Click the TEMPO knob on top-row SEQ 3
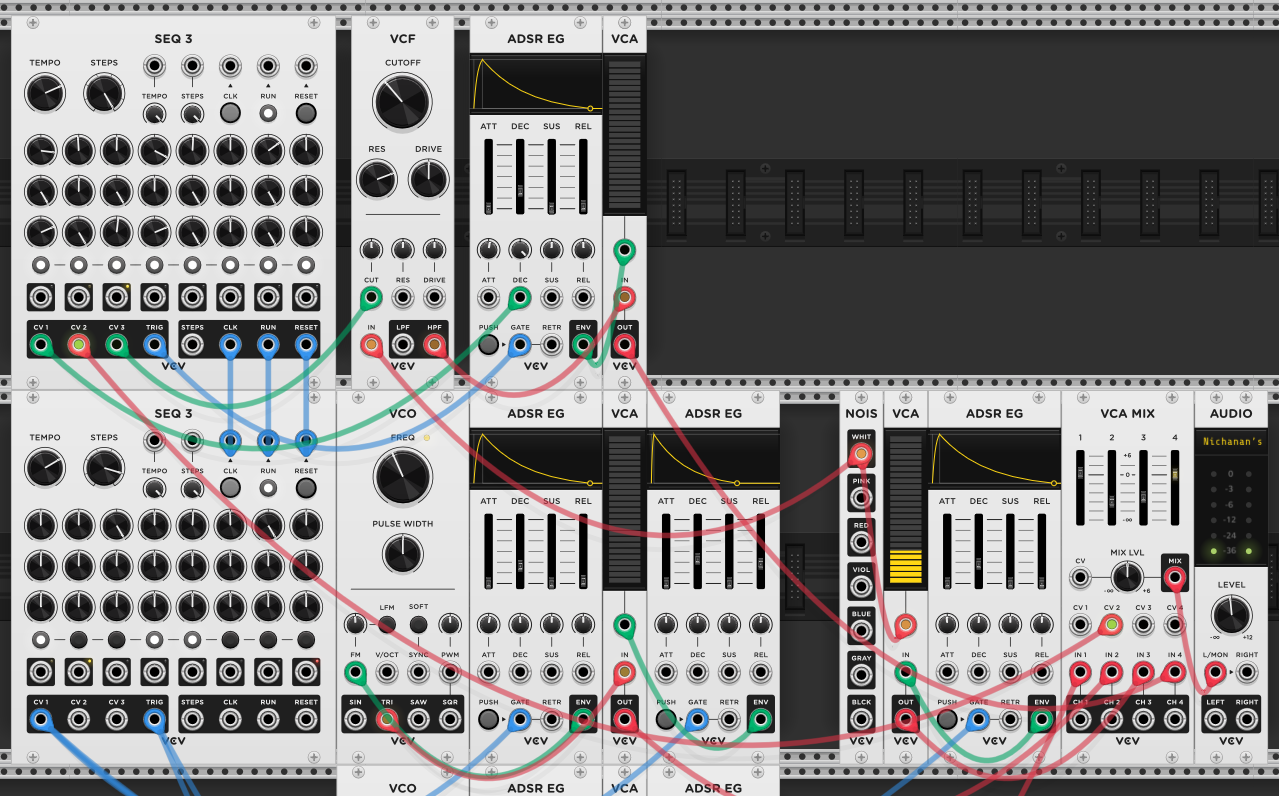Screen dimensions: 1279x796 tap(45, 95)
